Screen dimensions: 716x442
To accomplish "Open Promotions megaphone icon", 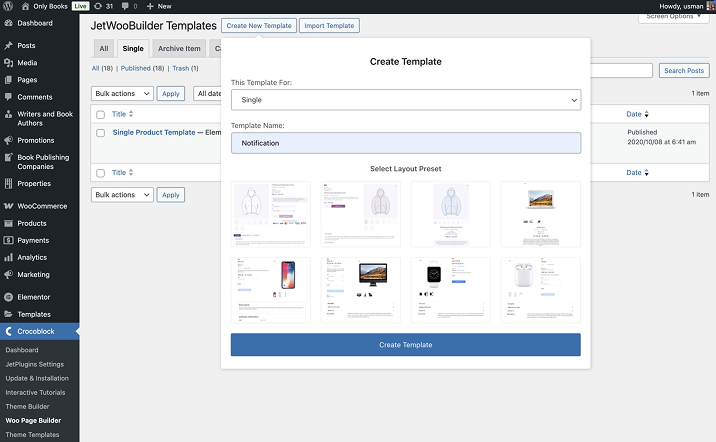I will pyautogui.click(x=8, y=140).
